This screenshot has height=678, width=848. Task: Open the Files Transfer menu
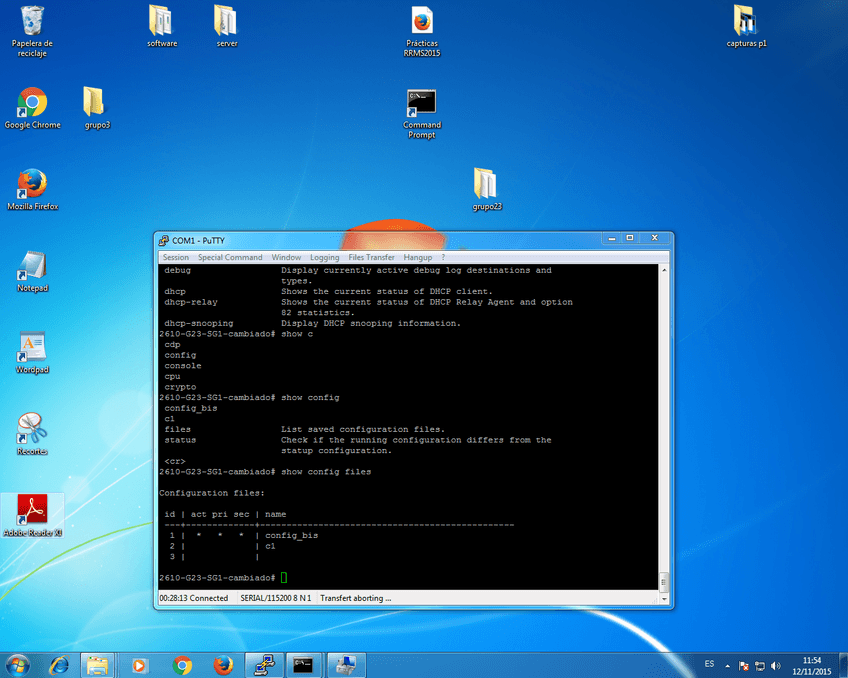click(x=371, y=257)
